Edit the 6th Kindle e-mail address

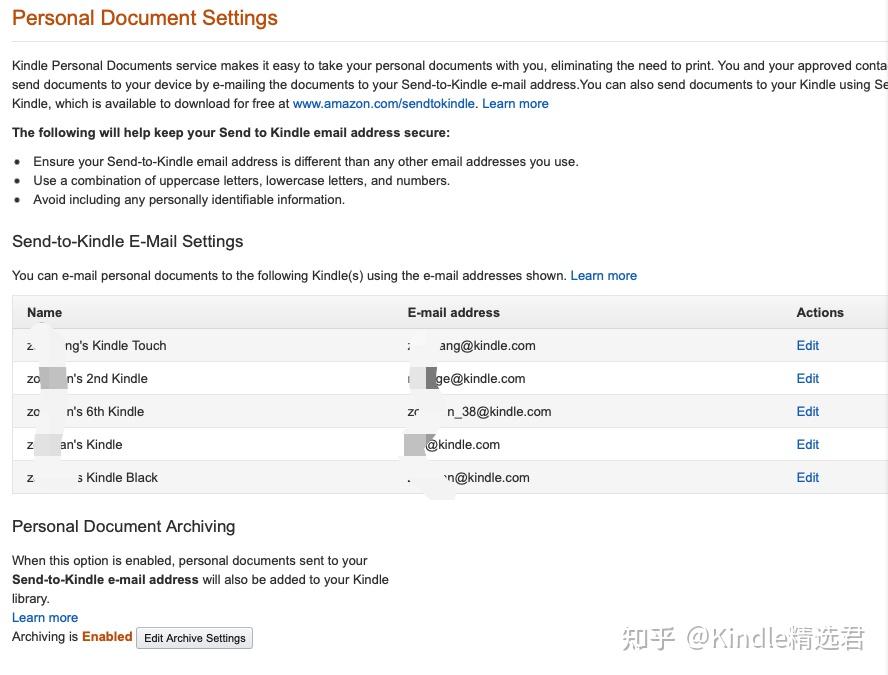click(807, 412)
